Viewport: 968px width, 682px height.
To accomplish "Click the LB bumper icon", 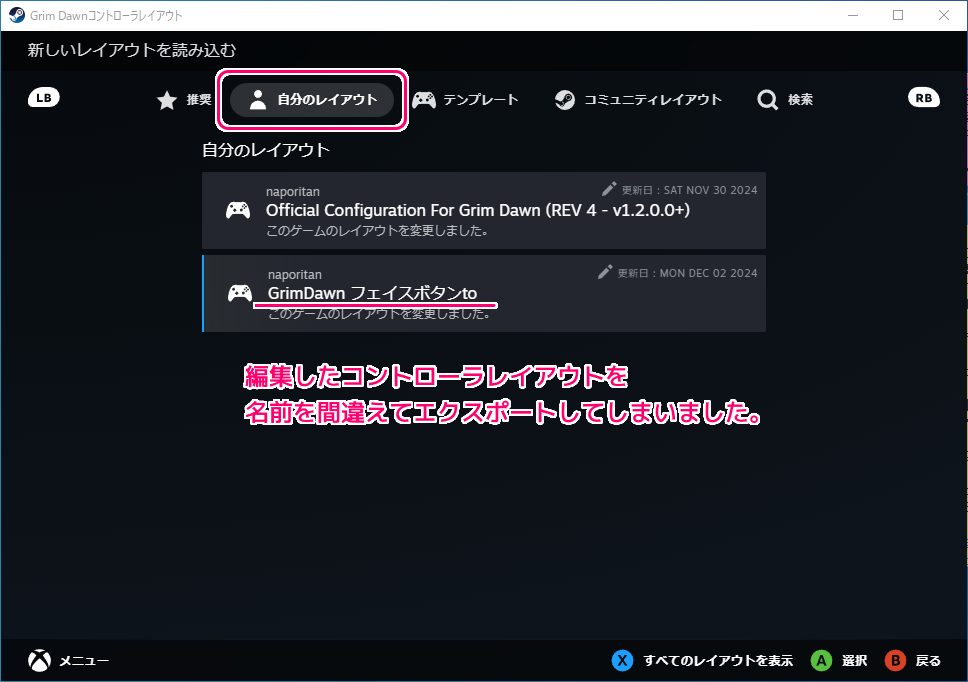I will [x=44, y=98].
